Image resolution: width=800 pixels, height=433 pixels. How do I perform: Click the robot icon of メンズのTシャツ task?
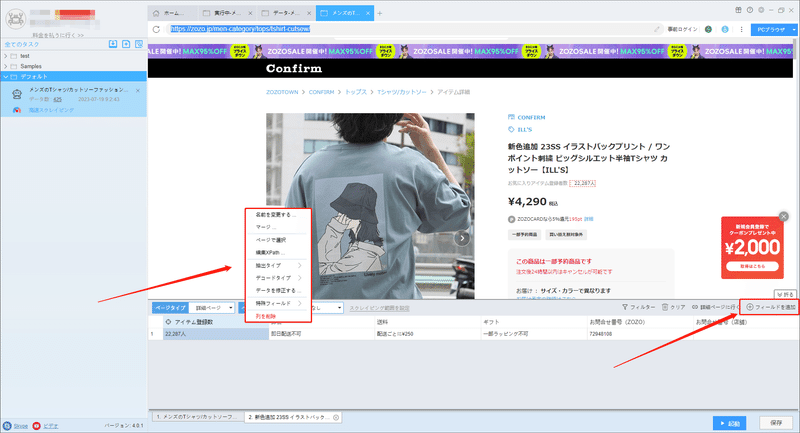(17, 94)
